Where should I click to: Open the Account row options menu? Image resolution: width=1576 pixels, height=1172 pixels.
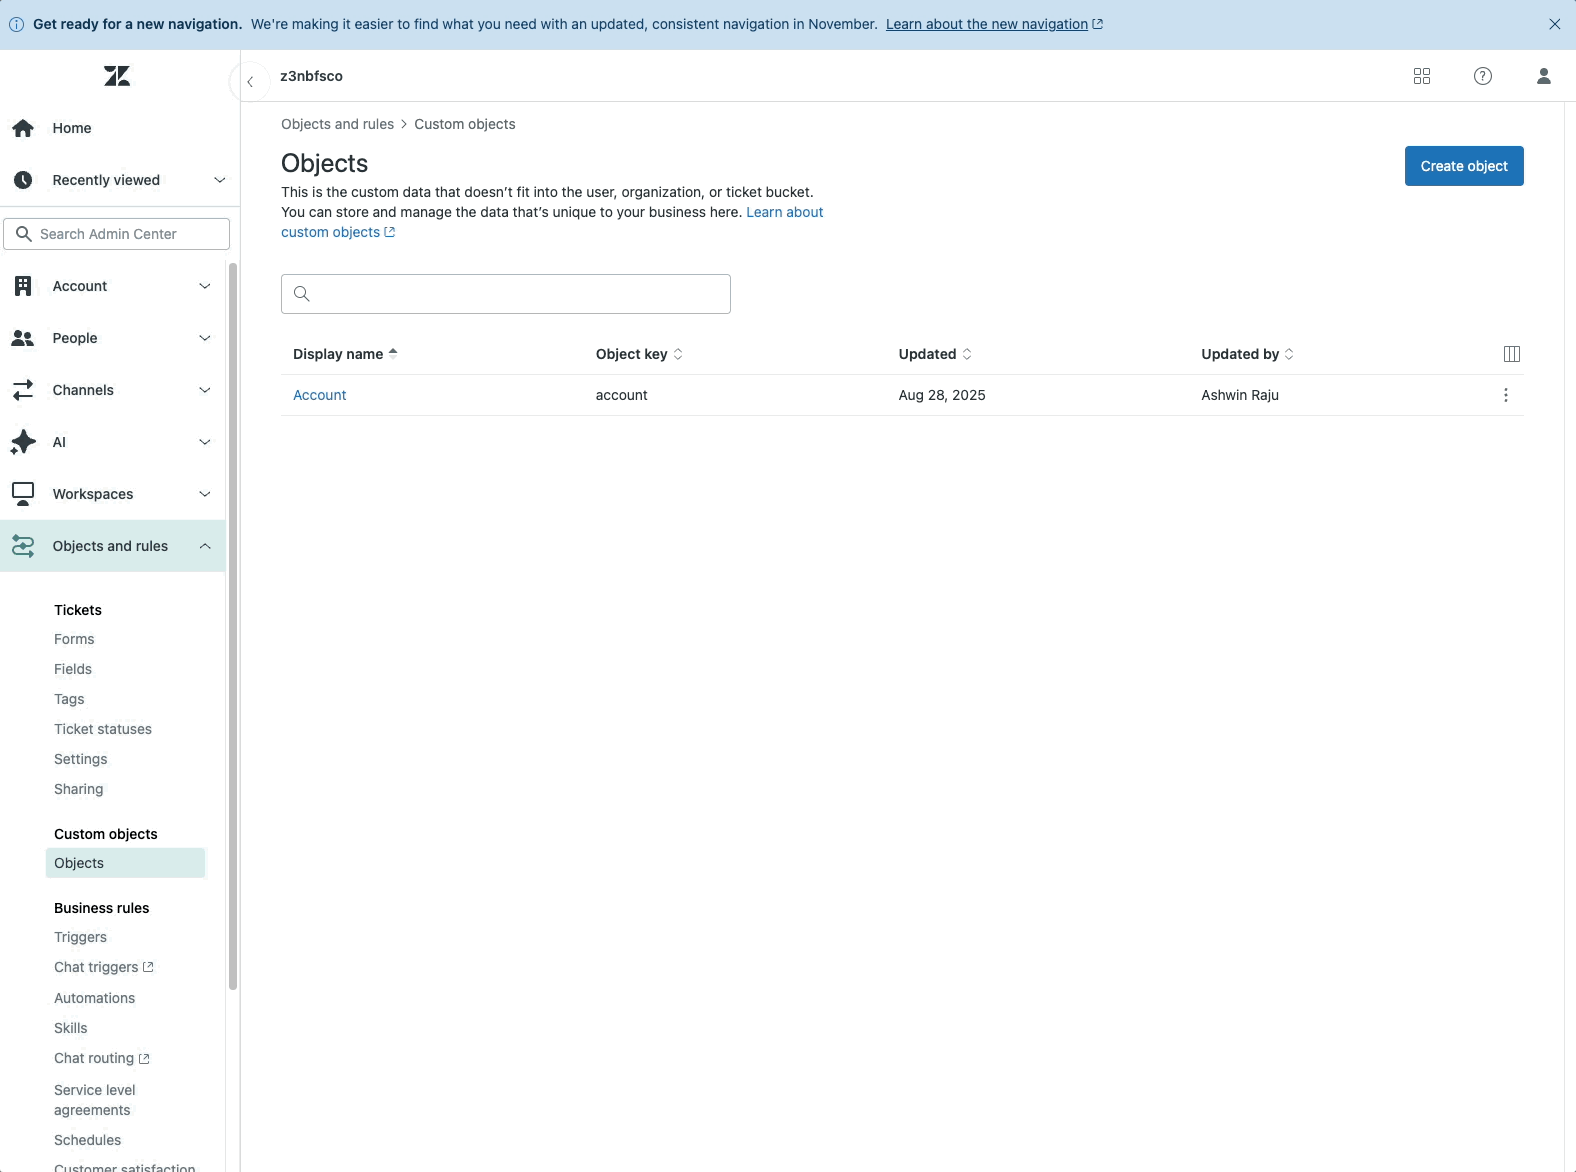click(1505, 395)
